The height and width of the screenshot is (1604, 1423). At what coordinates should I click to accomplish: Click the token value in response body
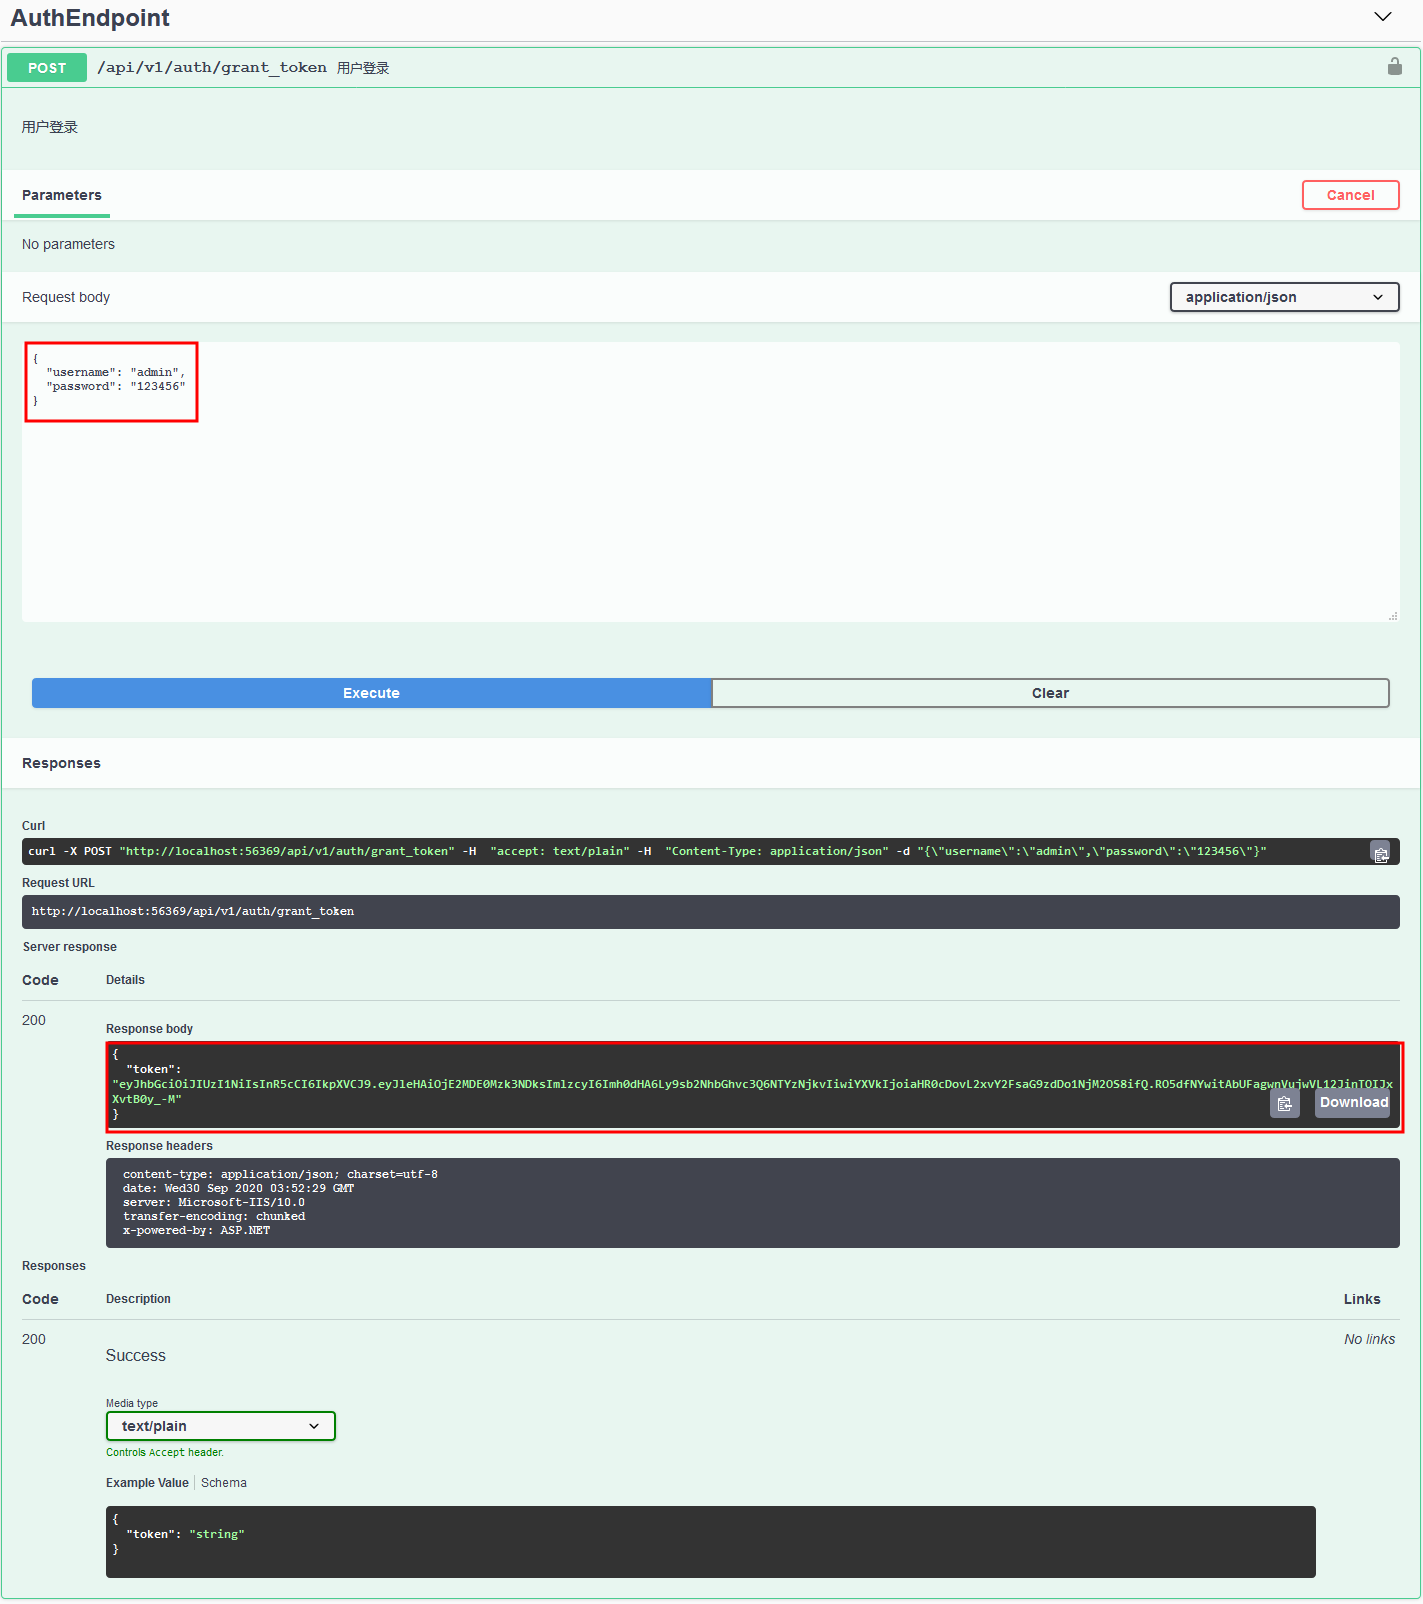click(x=752, y=1091)
